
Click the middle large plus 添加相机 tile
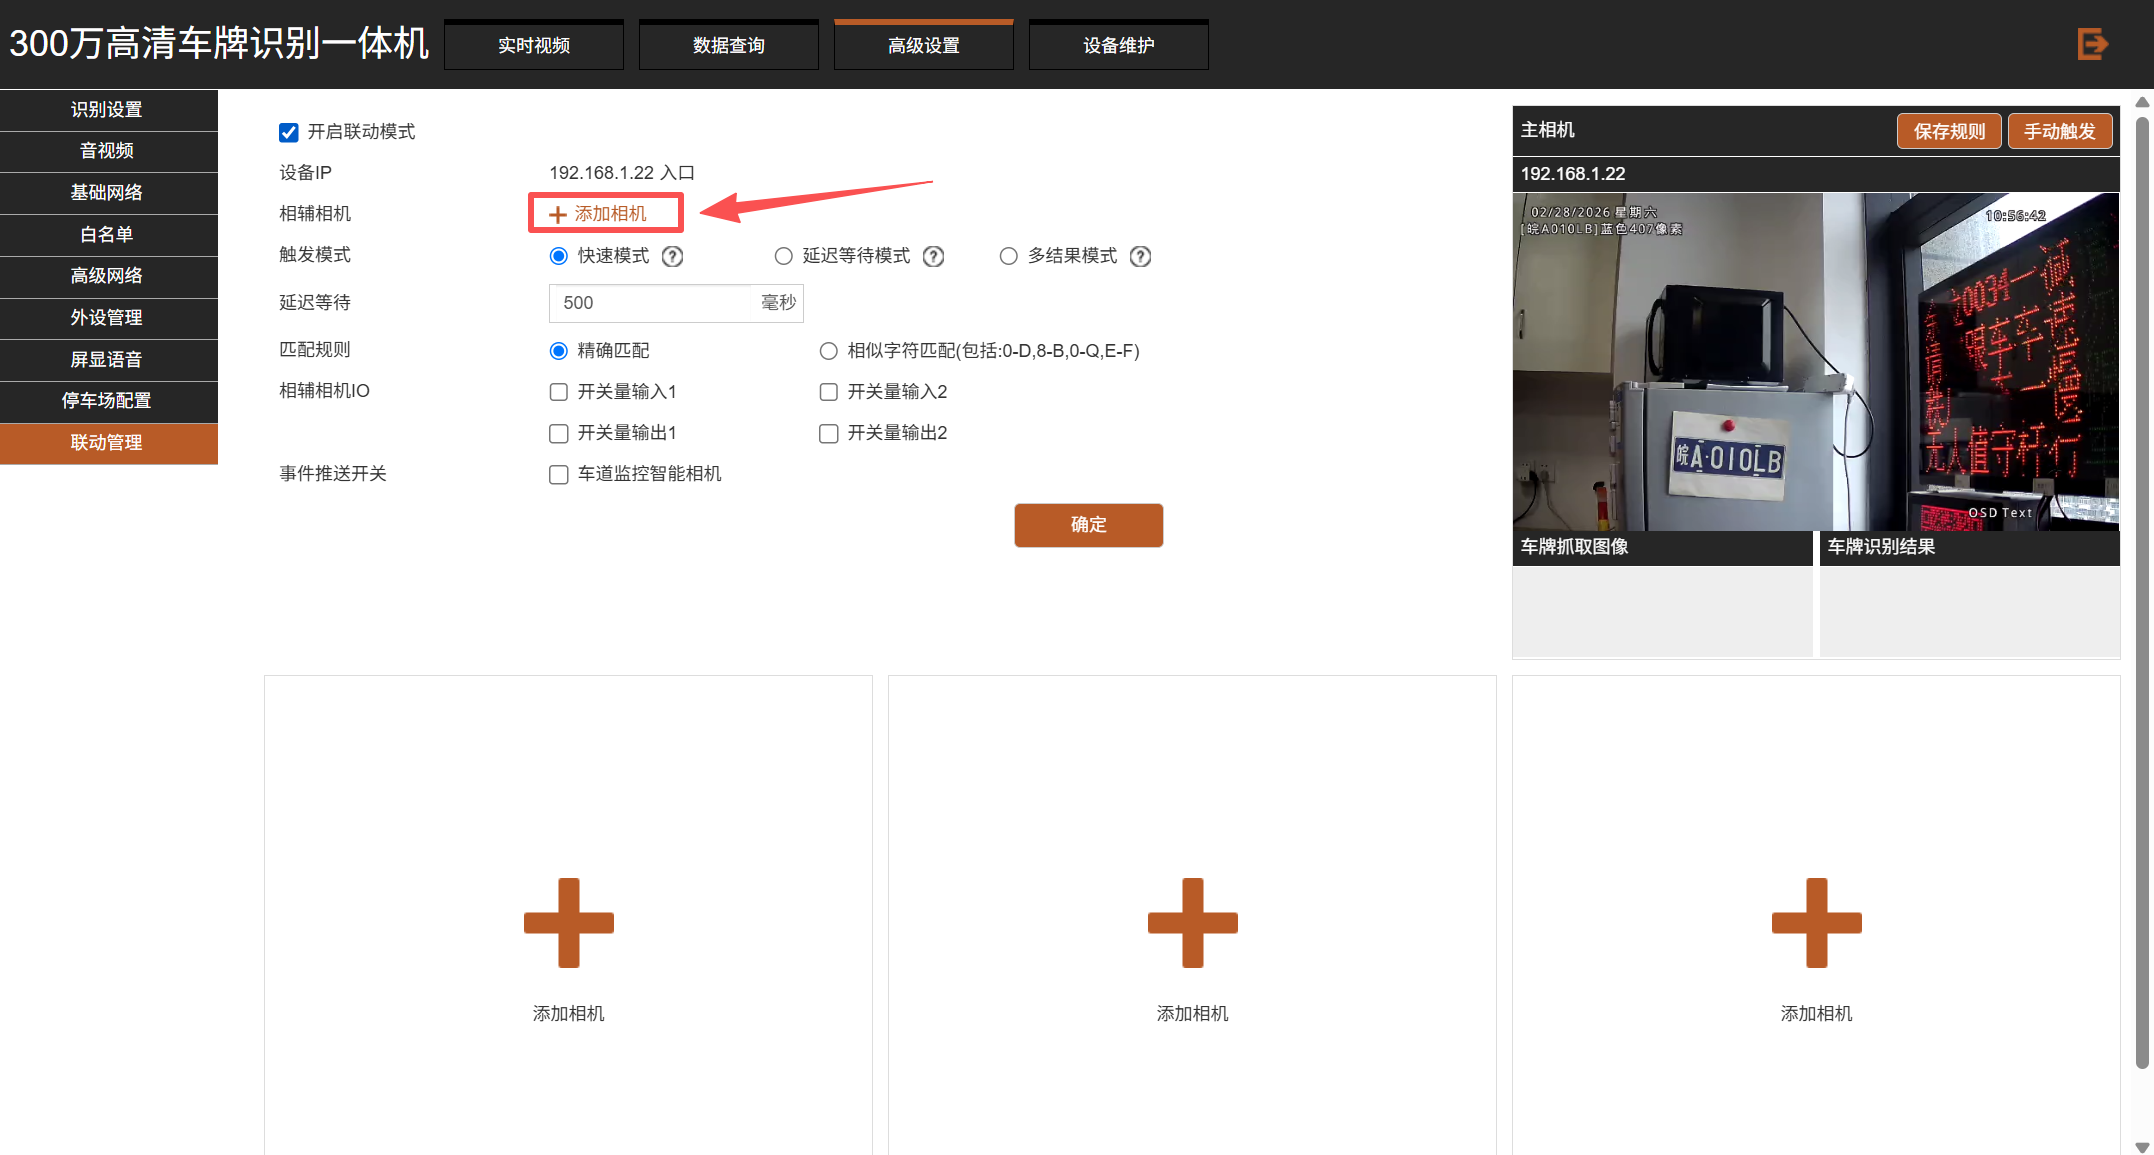coord(1192,923)
